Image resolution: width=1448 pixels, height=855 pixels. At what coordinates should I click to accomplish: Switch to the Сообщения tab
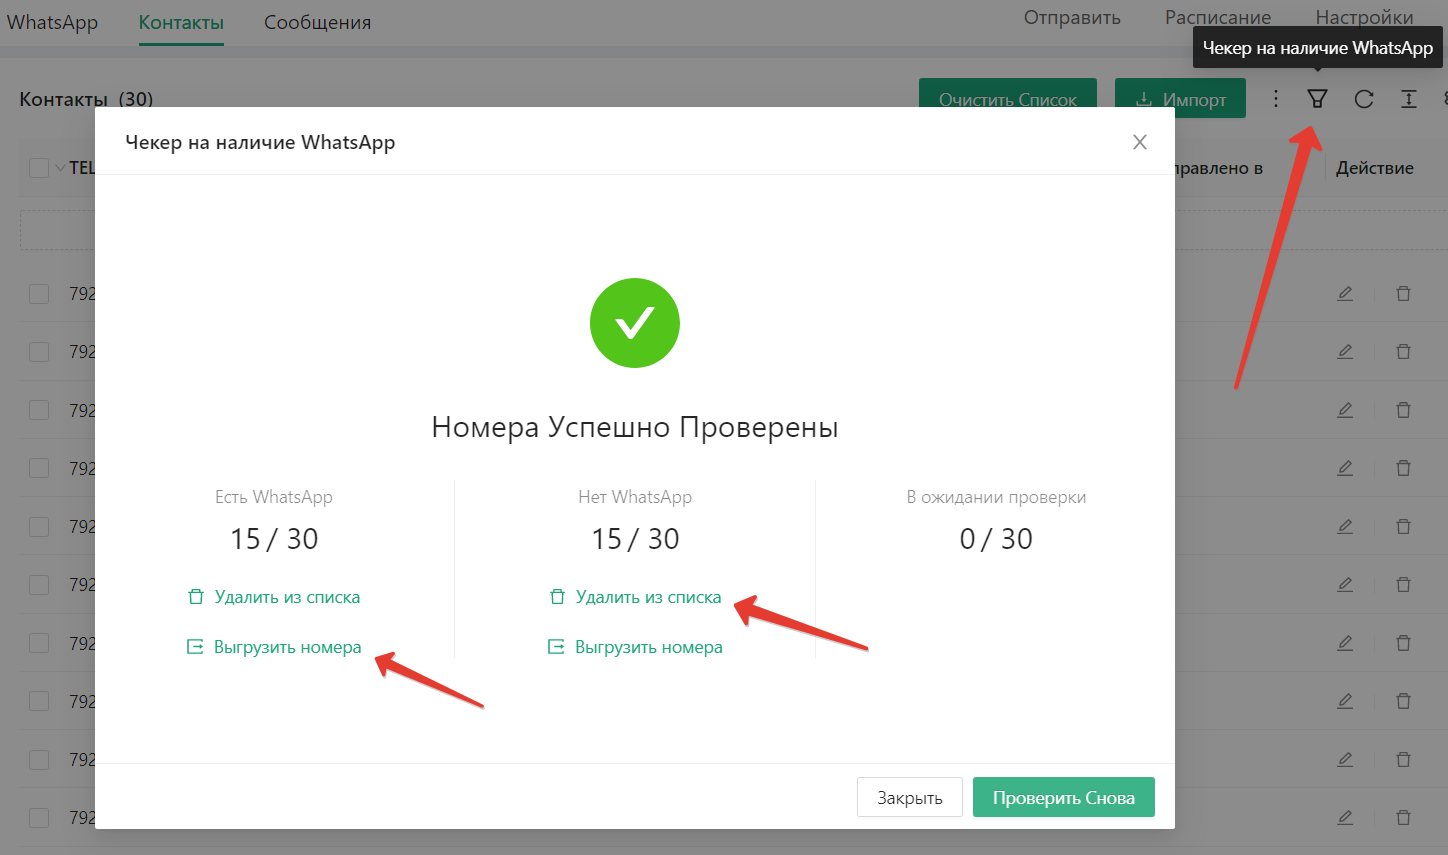pyautogui.click(x=317, y=22)
